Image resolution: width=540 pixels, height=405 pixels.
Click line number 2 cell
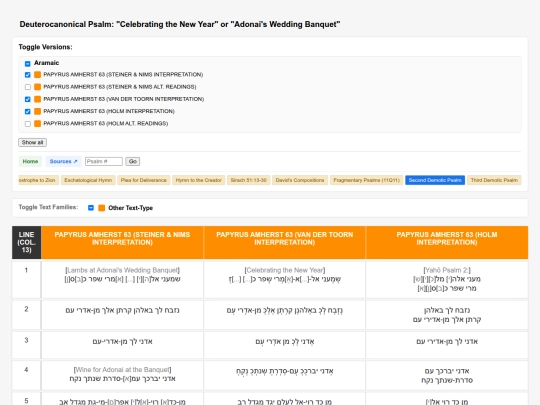(x=27, y=314)
